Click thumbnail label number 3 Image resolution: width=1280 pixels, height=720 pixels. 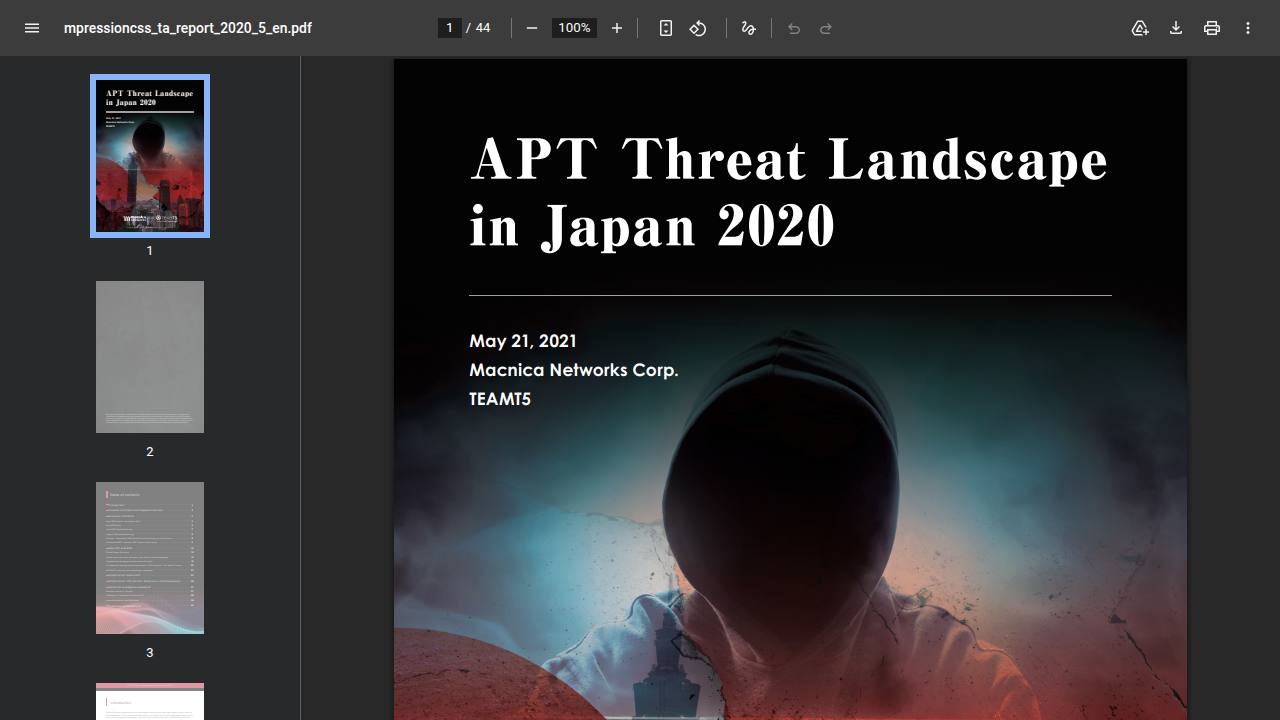click(x=150, y=653)
